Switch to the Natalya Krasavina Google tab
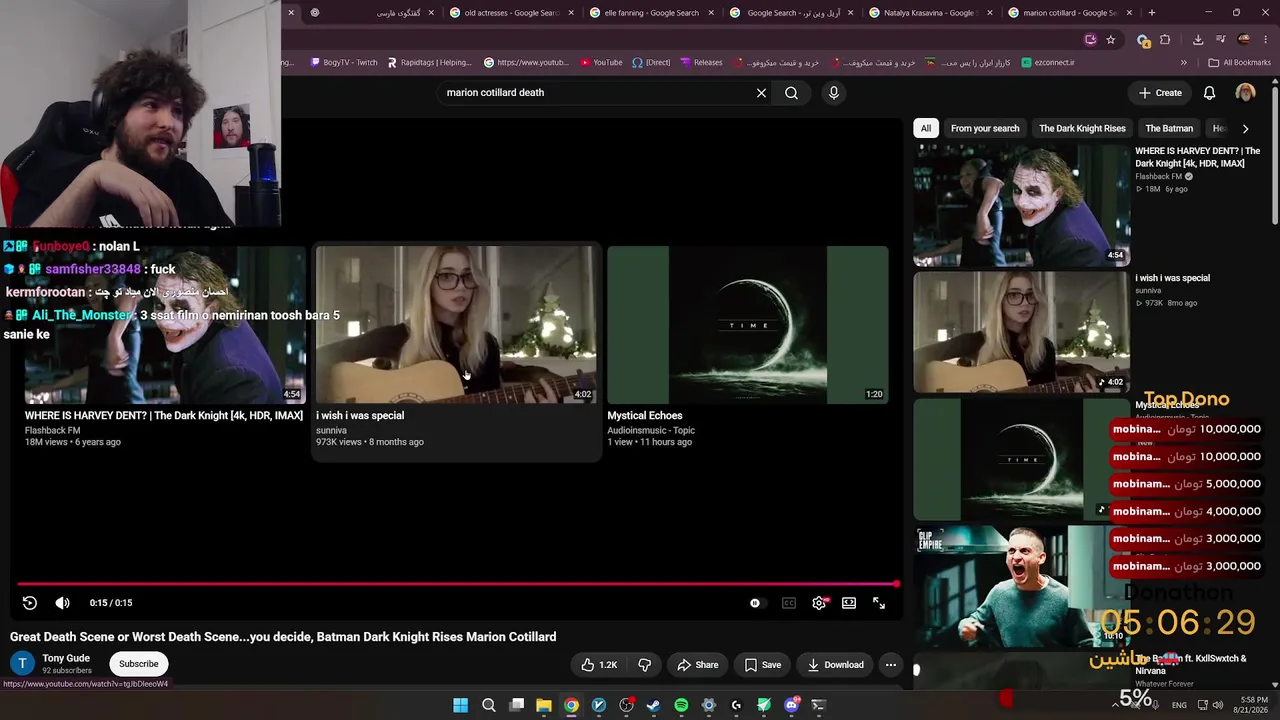Image resolution: width=1280 pixels, height=720 pixels. pos(929,13)
